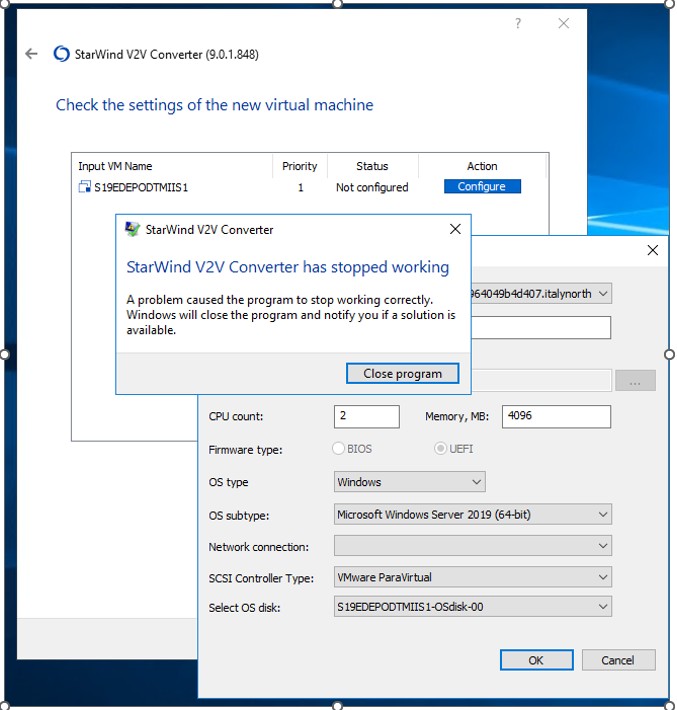Image resolution: width=677 pixels, height=710 pixels.
Task: Click the Status column header
Action: pyautogui.click(x=372, y=166)
